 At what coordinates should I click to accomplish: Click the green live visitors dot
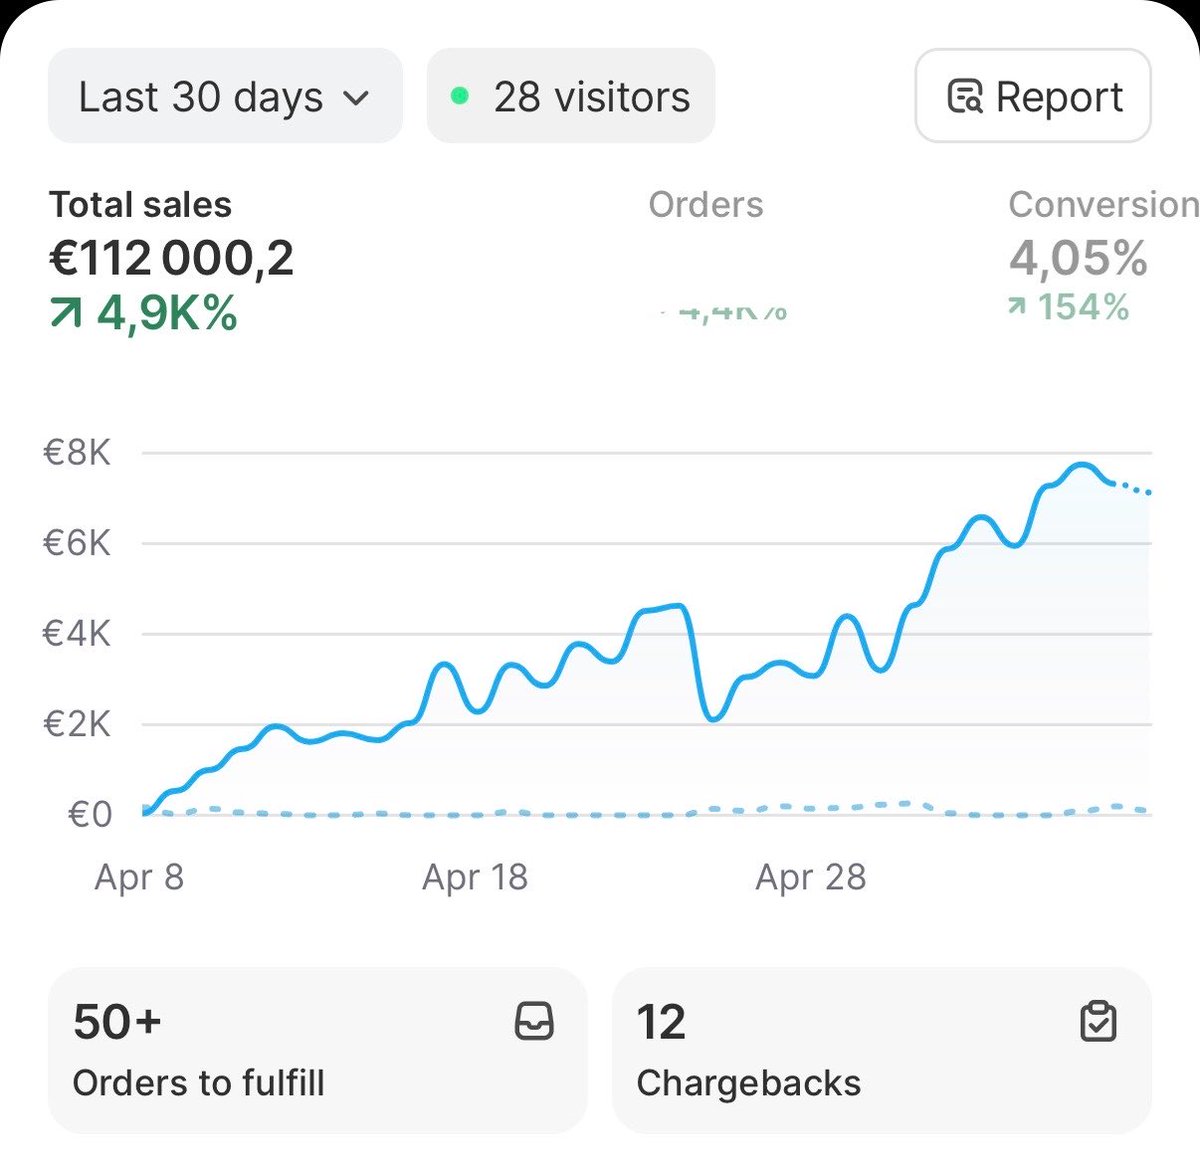(x=460, y=96)
